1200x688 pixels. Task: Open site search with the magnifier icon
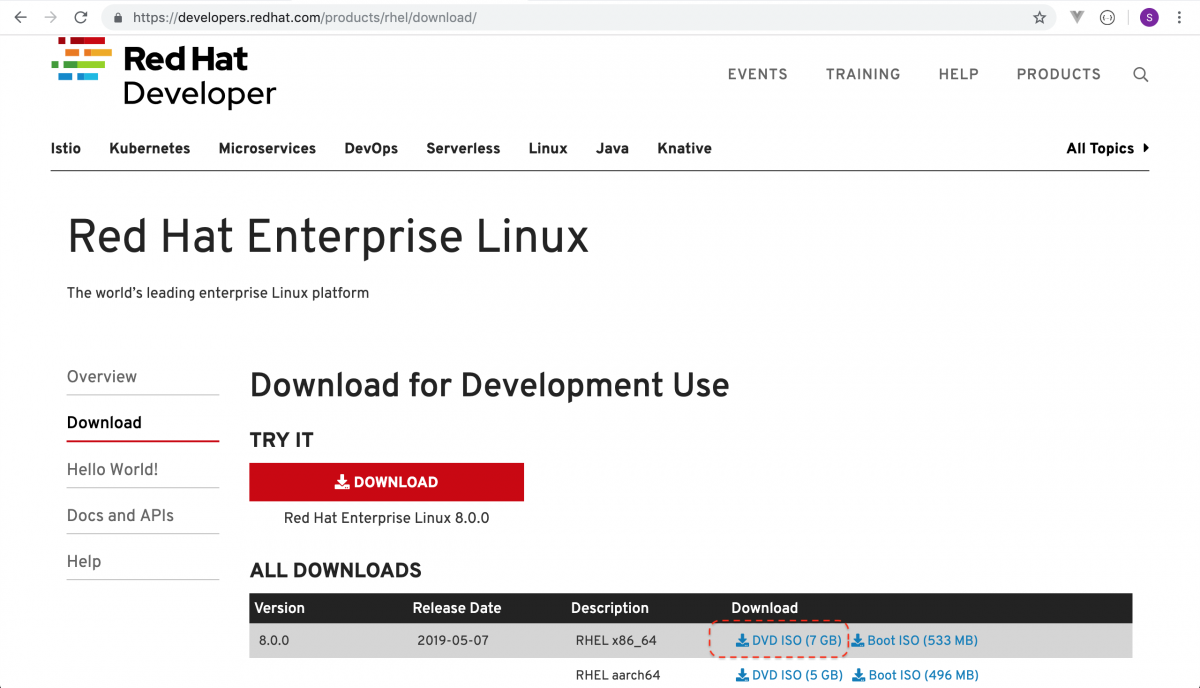[1140, 74]
